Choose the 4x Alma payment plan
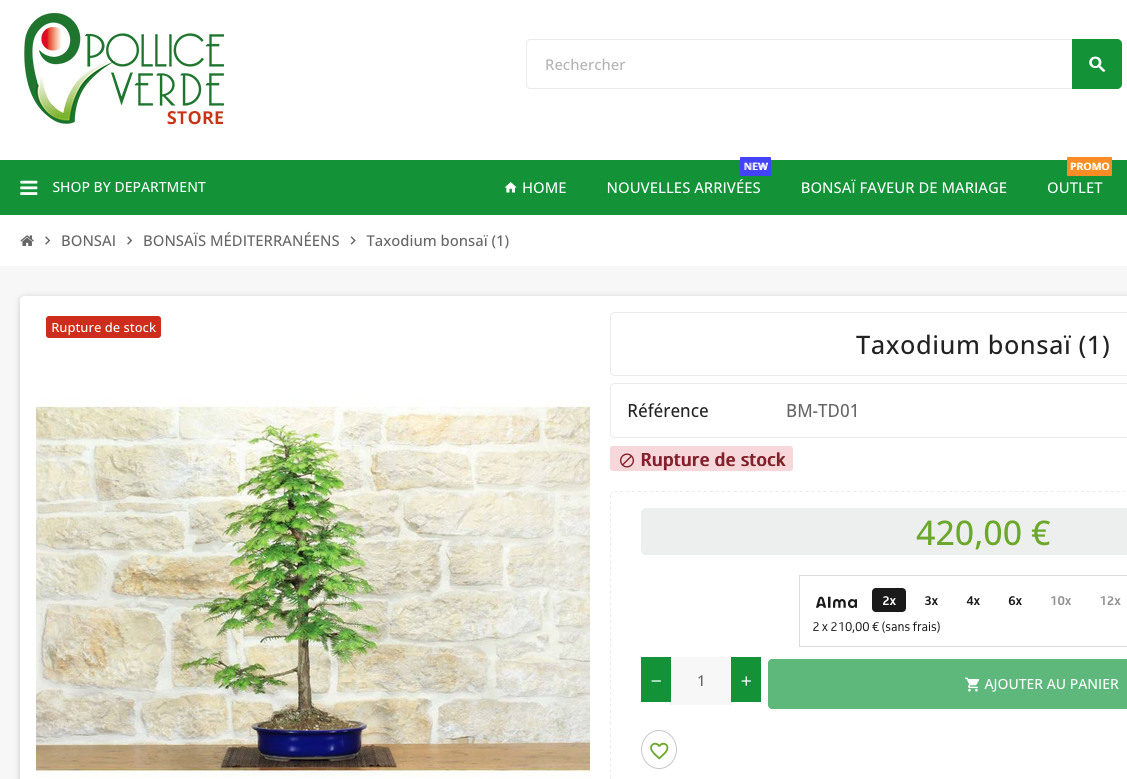 [972, 600]
